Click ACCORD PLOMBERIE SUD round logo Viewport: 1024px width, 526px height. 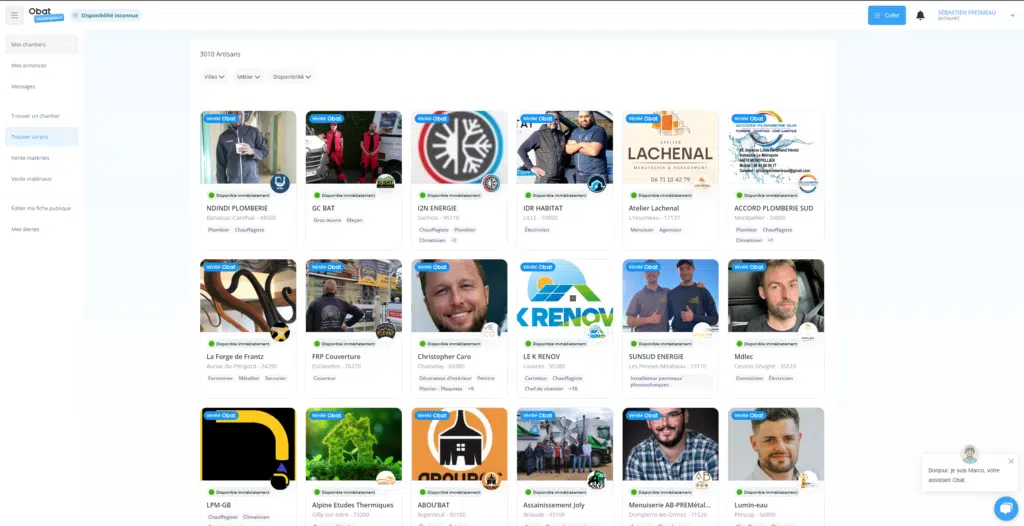tap(808, 184)
